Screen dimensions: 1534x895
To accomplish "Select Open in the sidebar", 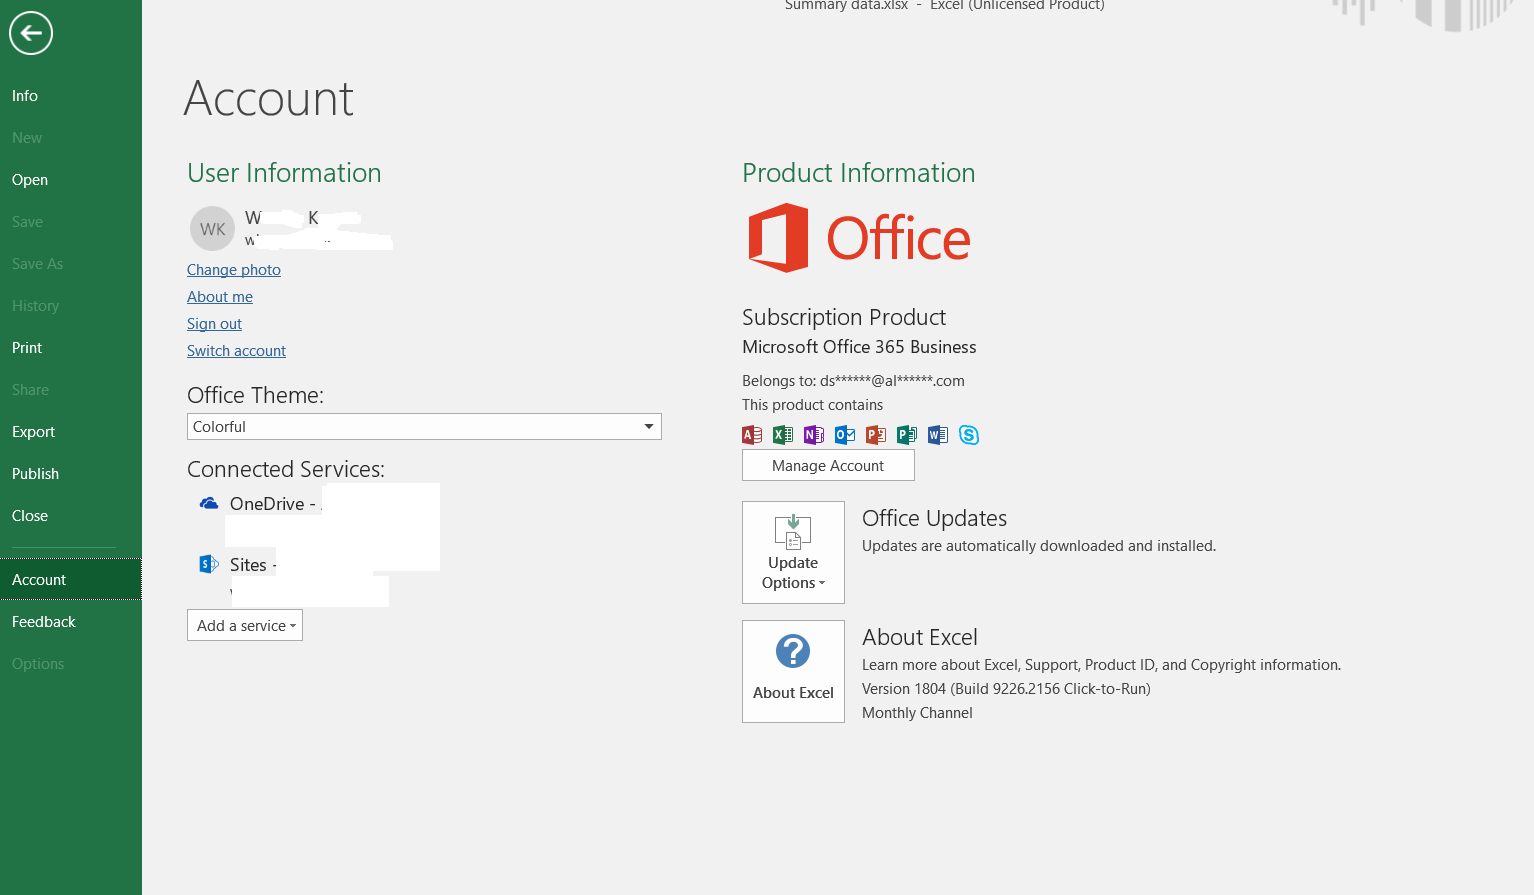I will click(x=71, y=180).
